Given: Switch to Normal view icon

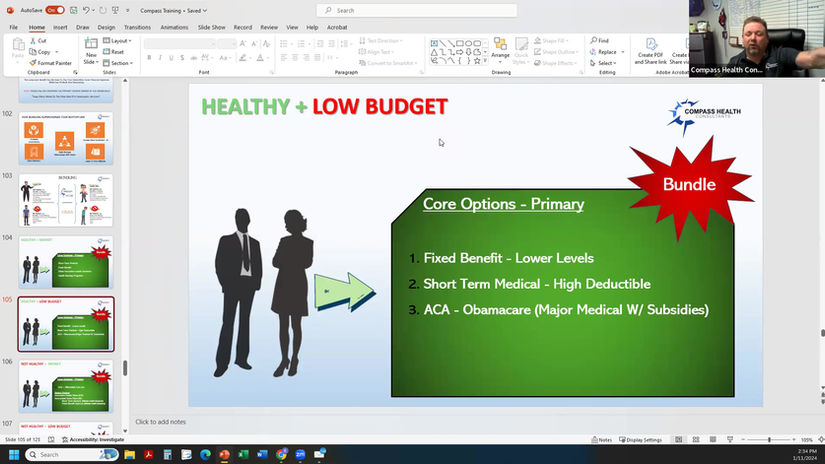Looking at the screenshot, I should 679,440.
